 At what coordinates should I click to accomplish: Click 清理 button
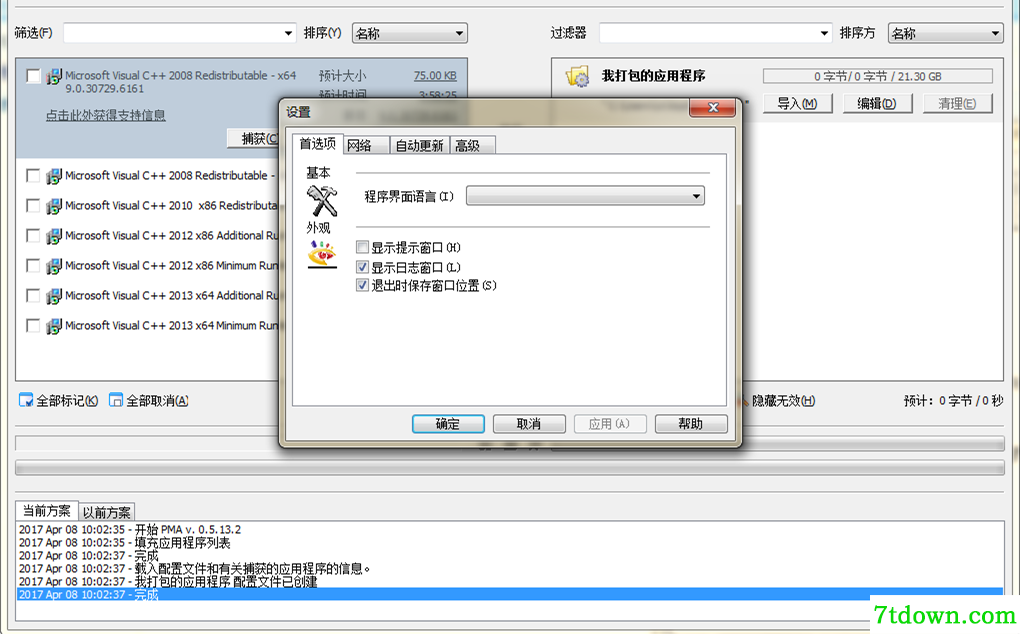(x=957, y=103)
